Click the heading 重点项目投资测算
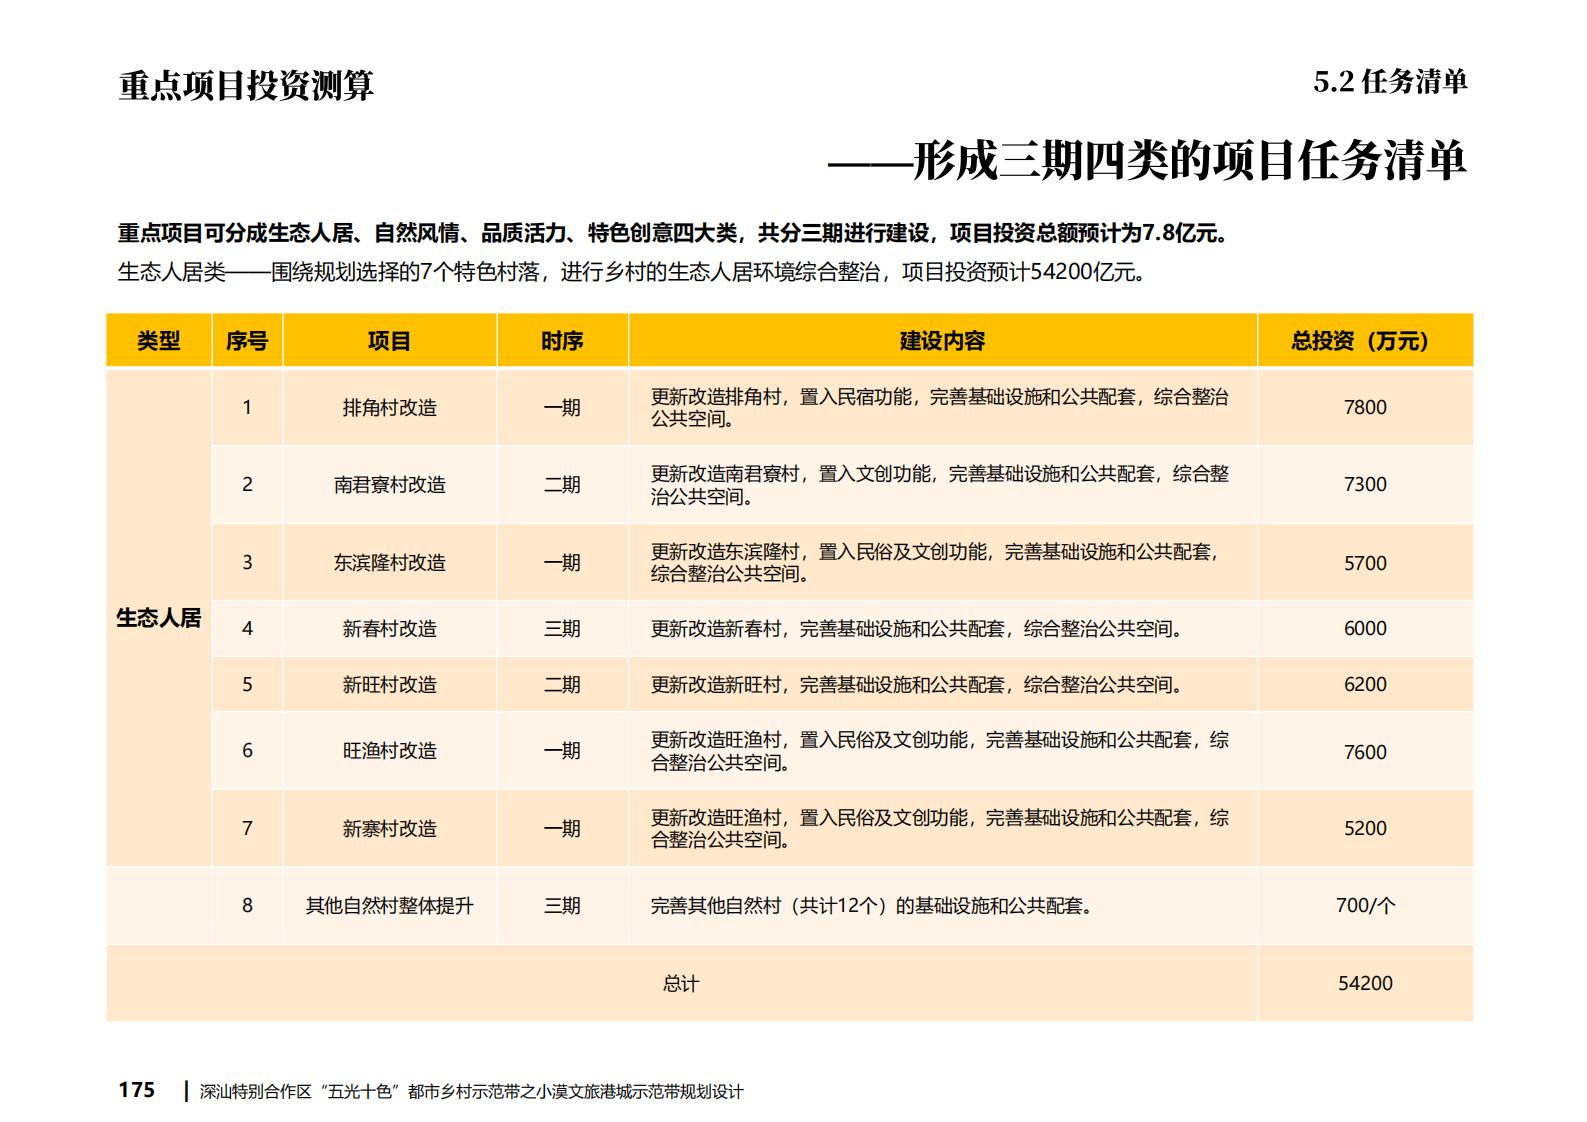 pos(246,86)
